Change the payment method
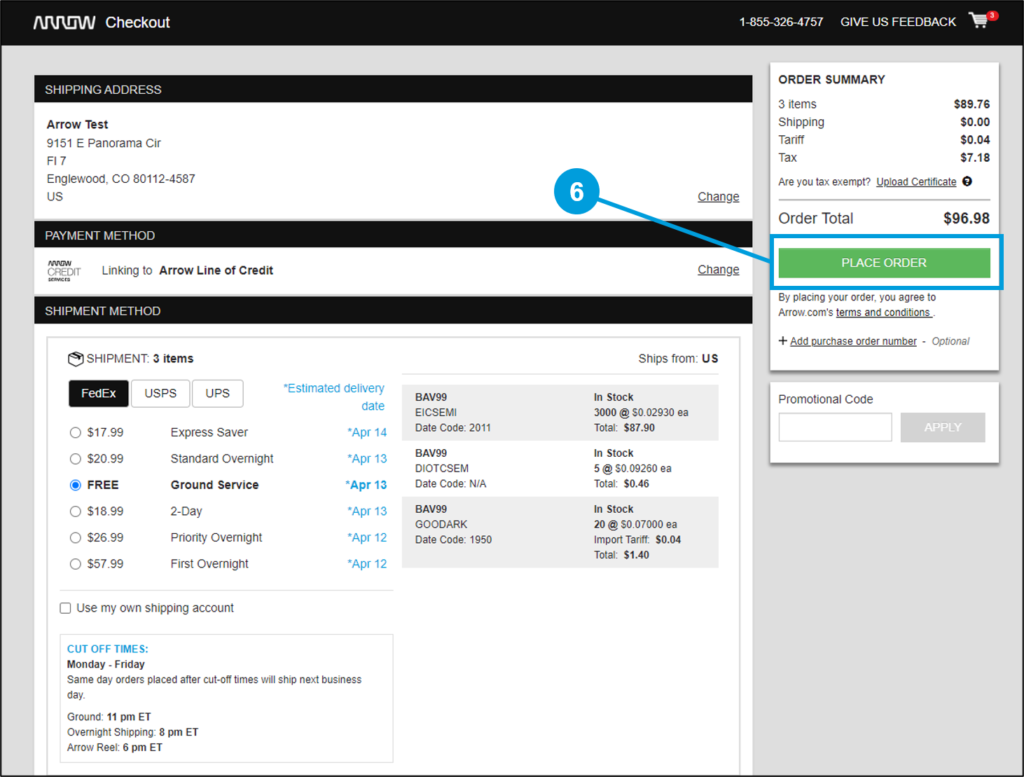1024x777 pixels. click(x=718, y=269)
